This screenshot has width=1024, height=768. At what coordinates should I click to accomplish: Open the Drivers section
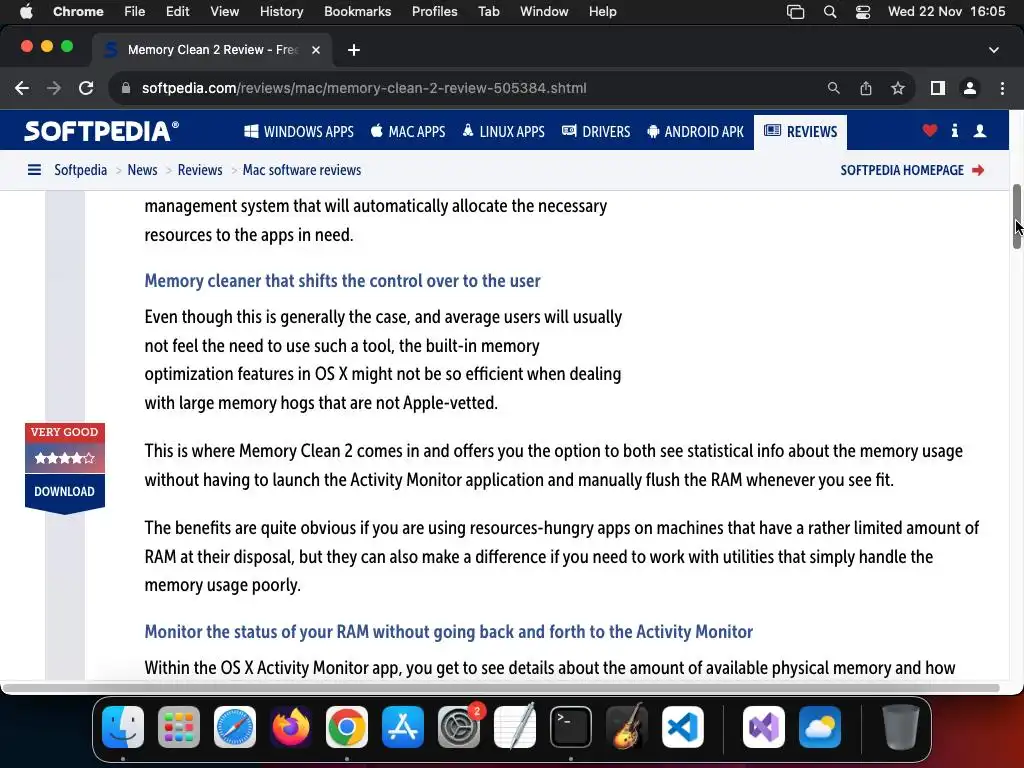[x=596, y=132]
